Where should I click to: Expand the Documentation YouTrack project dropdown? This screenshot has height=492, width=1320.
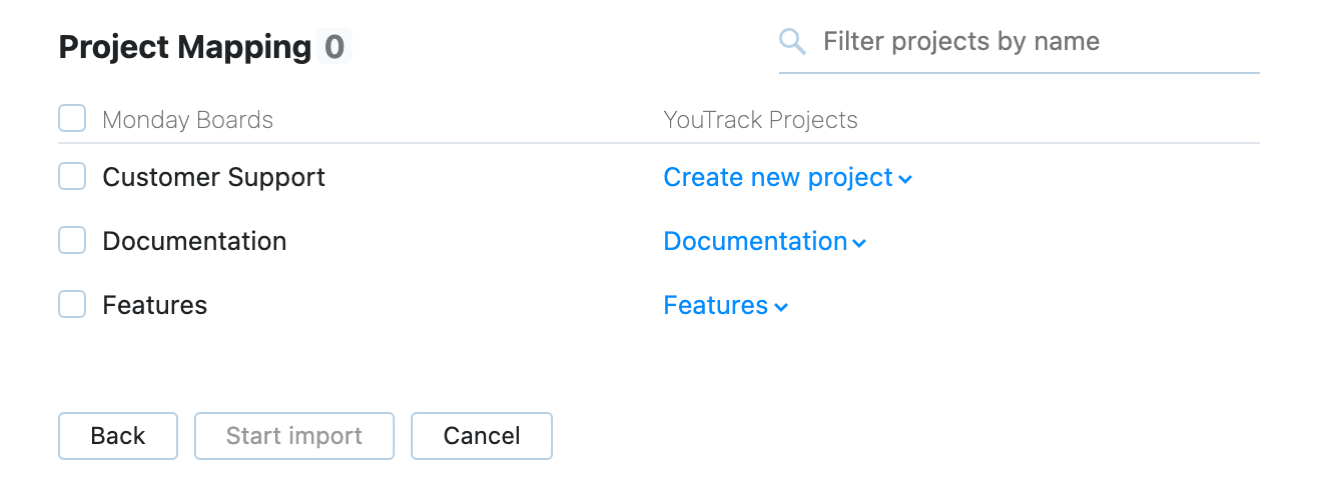(x=756, y=242)
